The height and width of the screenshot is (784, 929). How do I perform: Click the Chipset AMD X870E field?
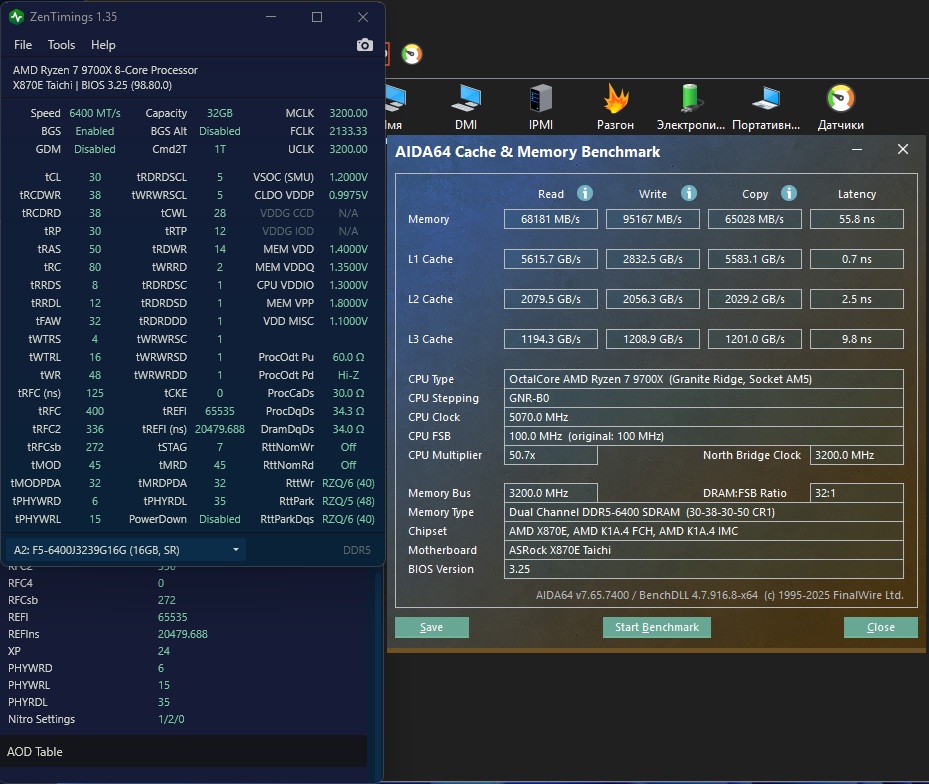pyautogui.click(x=703, y=531)
